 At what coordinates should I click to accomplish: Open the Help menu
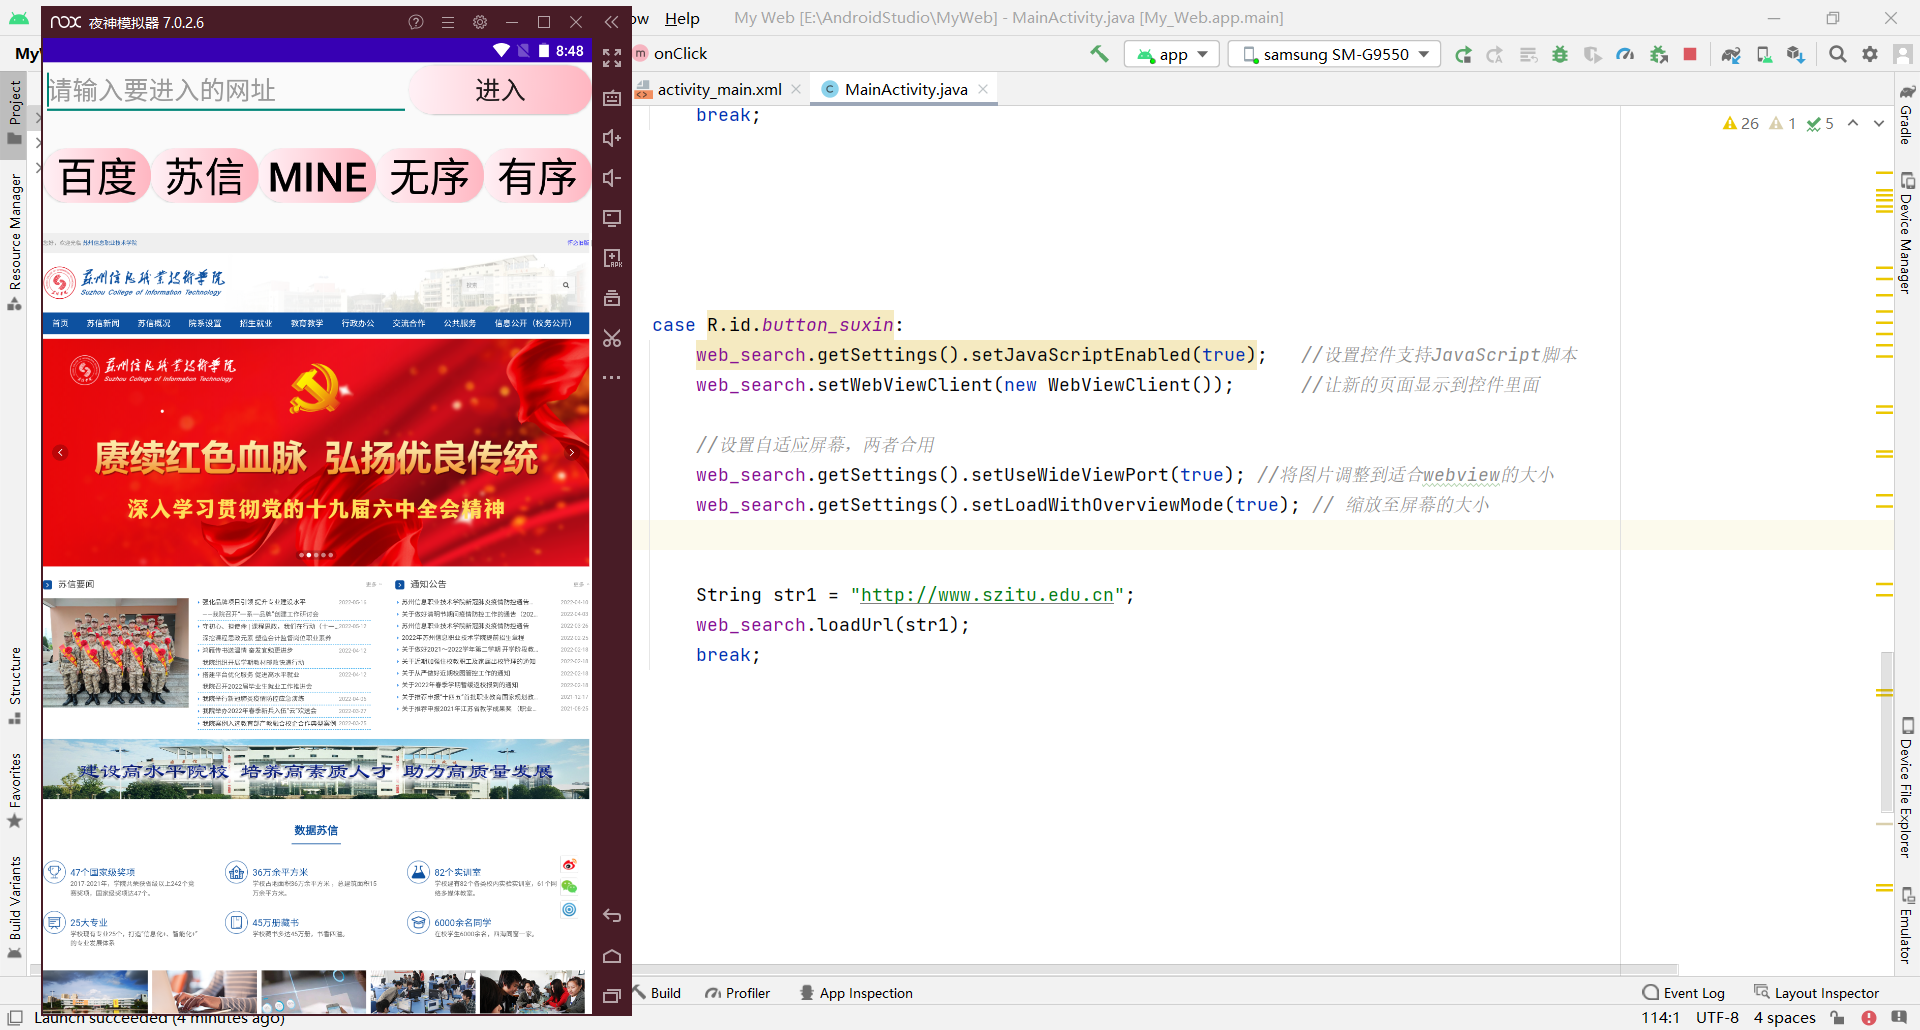pyautogui.click(x=682, y=18)
